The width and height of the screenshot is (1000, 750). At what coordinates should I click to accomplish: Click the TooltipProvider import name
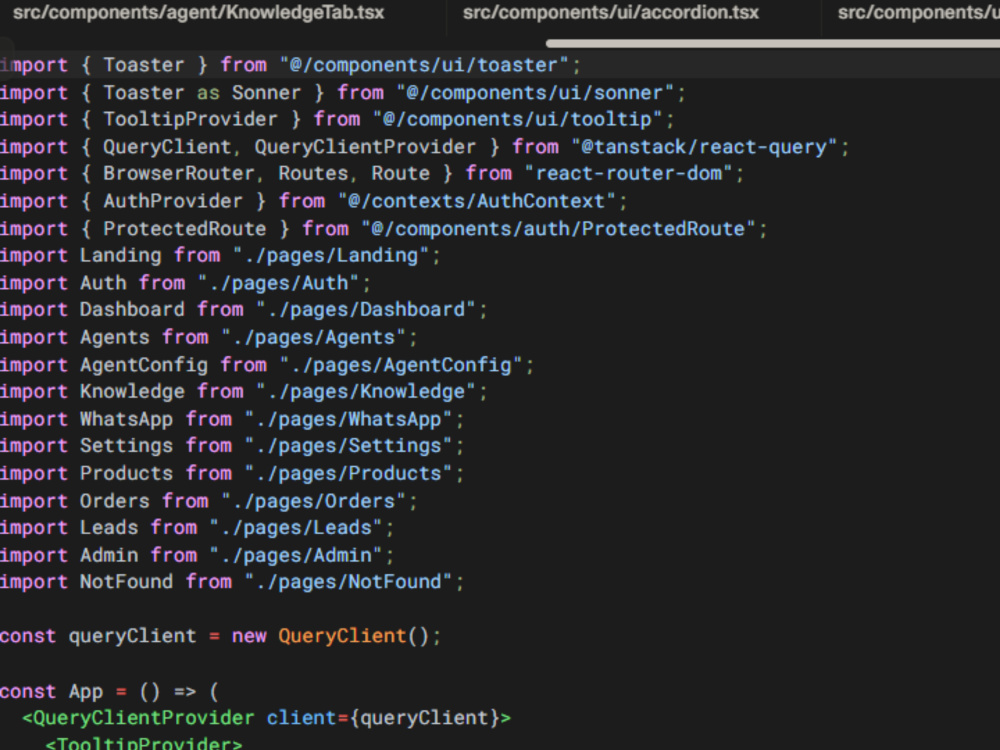(x=190, y=119)
